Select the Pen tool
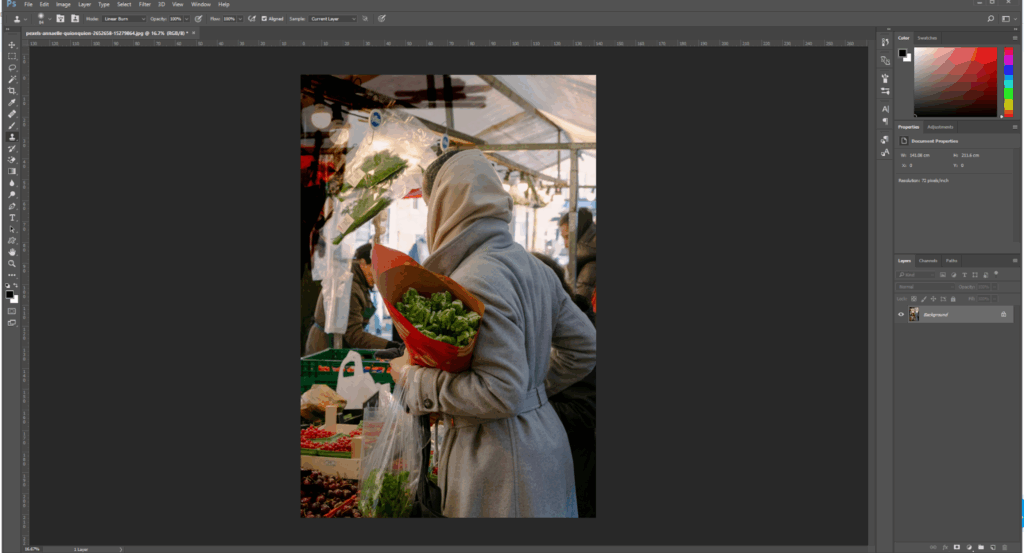 coord(12,206)
